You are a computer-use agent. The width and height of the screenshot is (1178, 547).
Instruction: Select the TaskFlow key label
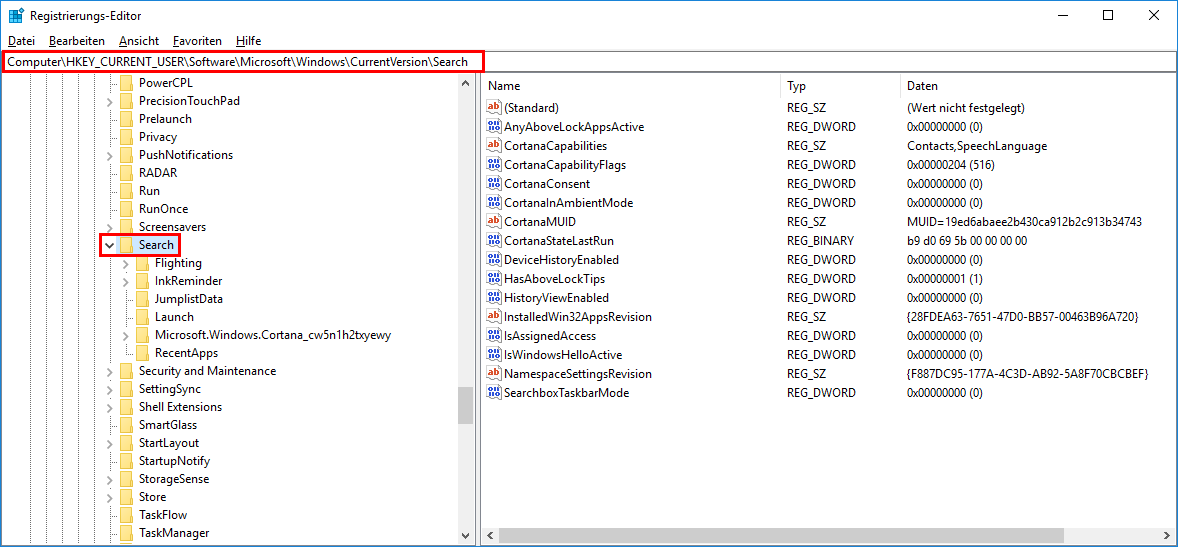[163, 515]
